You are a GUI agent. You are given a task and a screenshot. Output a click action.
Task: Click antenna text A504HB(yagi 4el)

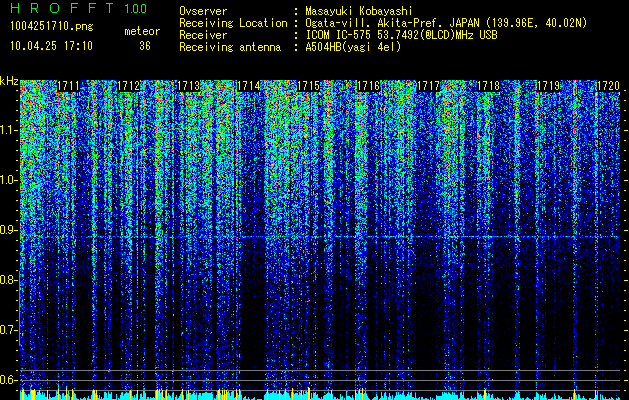click(x=353, y=47)
